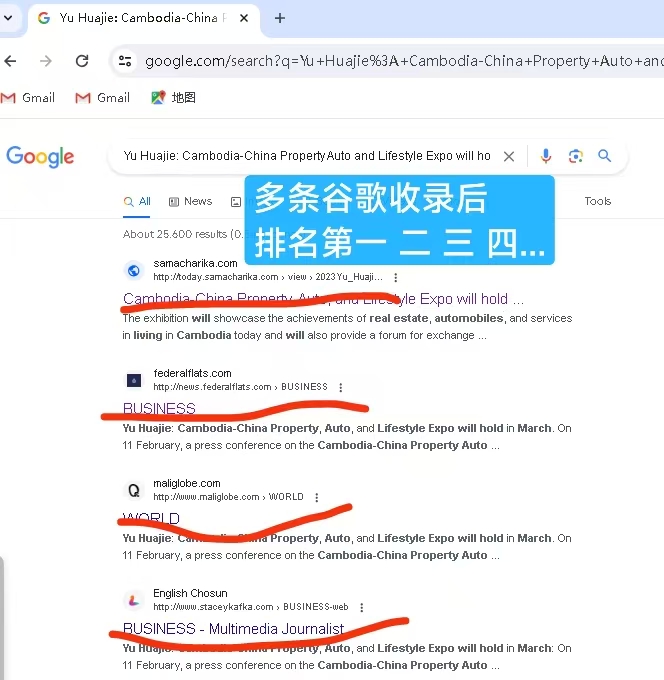The width and height of the screenshot is (664, 680).
Task: Open the tab search chevron dropdown
Action: tap(8, 18)
